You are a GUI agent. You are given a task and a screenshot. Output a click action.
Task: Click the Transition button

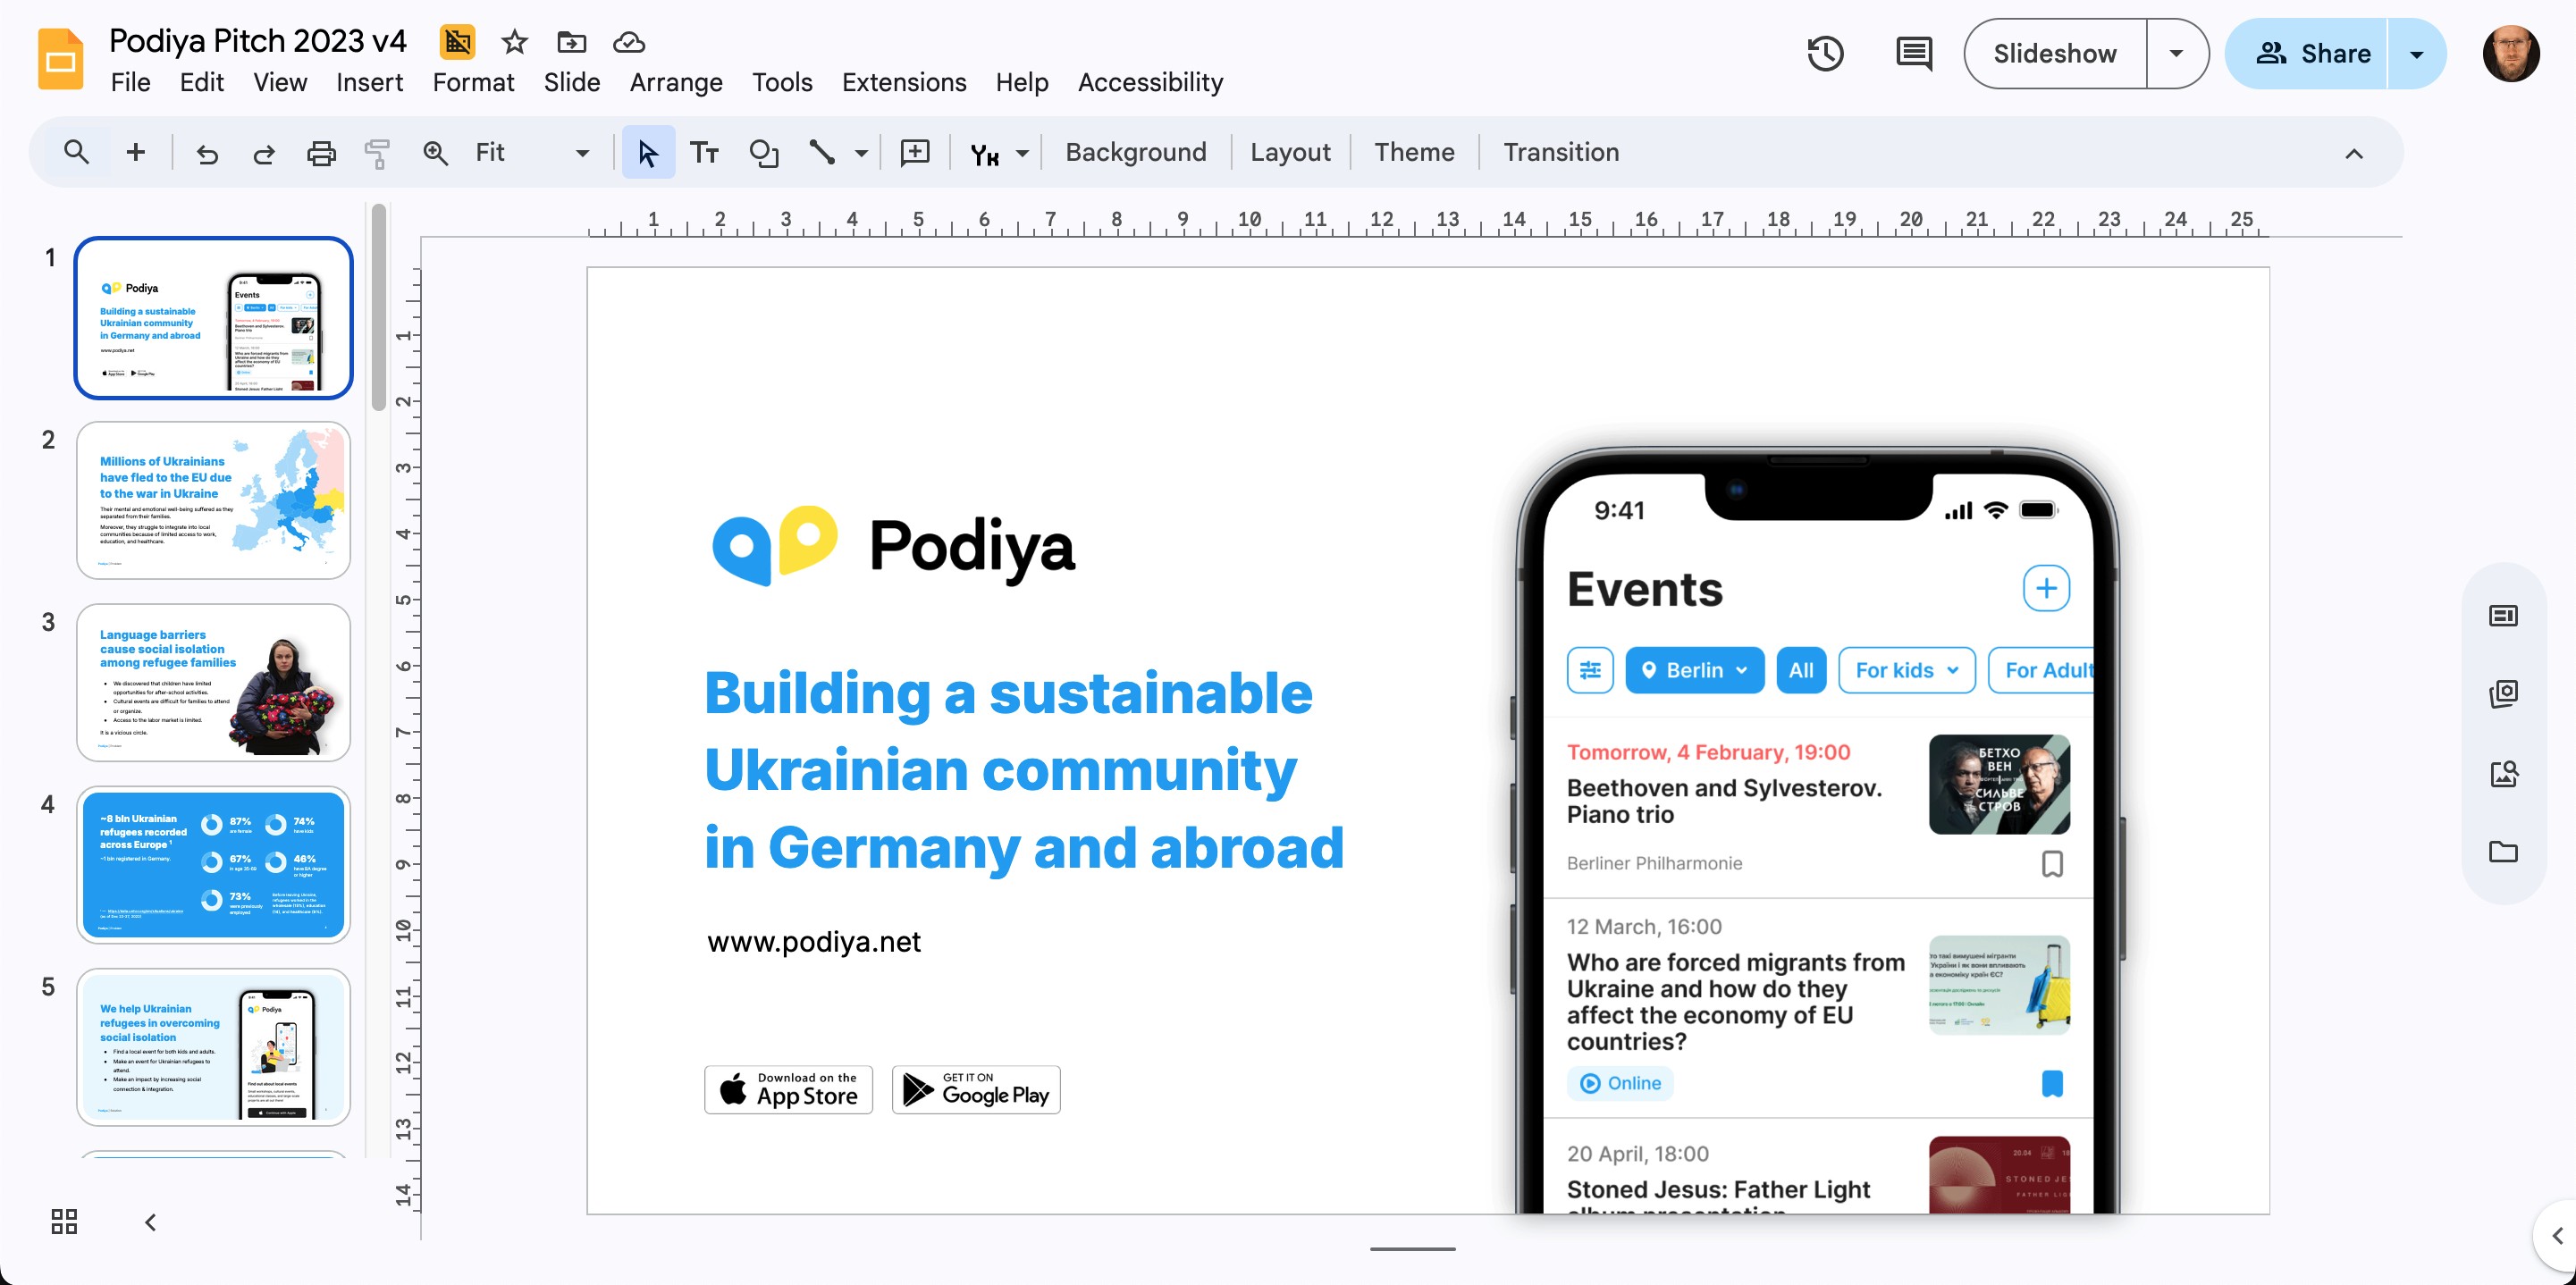[1560, 152]
